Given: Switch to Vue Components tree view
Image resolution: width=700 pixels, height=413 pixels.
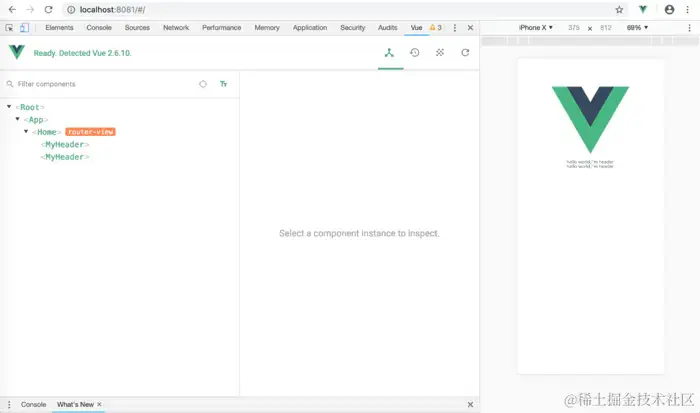Looking at the screenshot, I should [389, 53].
